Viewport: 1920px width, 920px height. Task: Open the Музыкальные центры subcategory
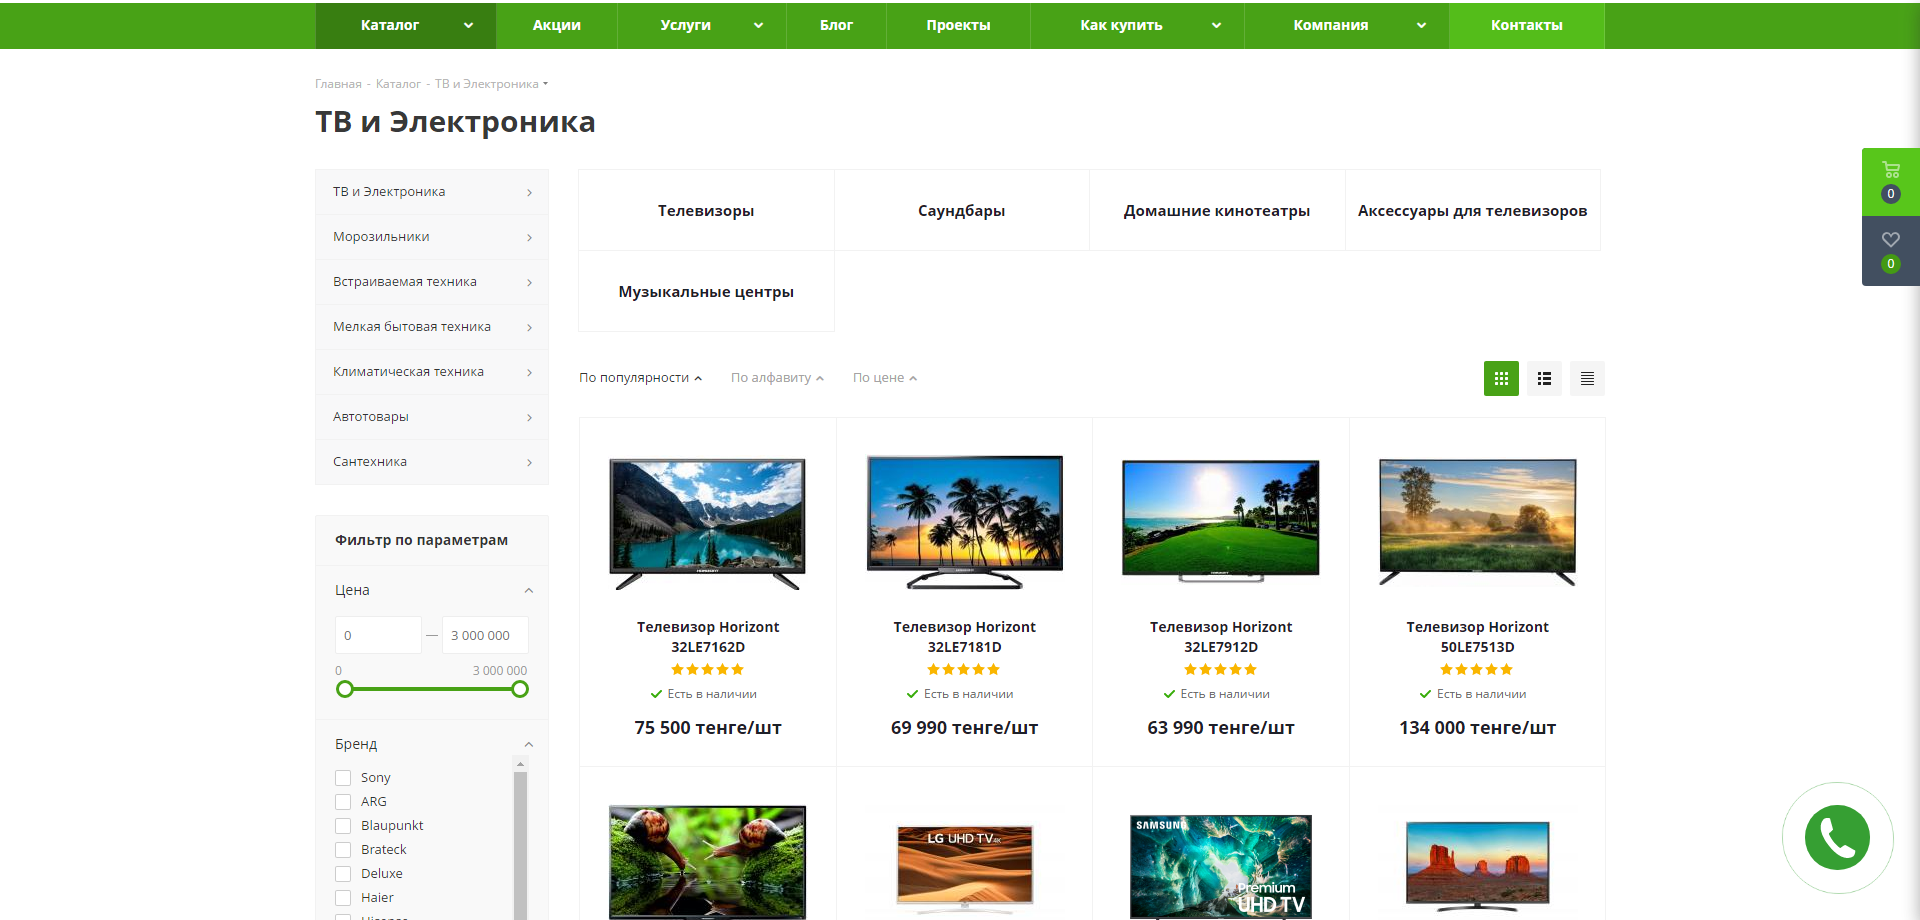click(x=706, y=291)
